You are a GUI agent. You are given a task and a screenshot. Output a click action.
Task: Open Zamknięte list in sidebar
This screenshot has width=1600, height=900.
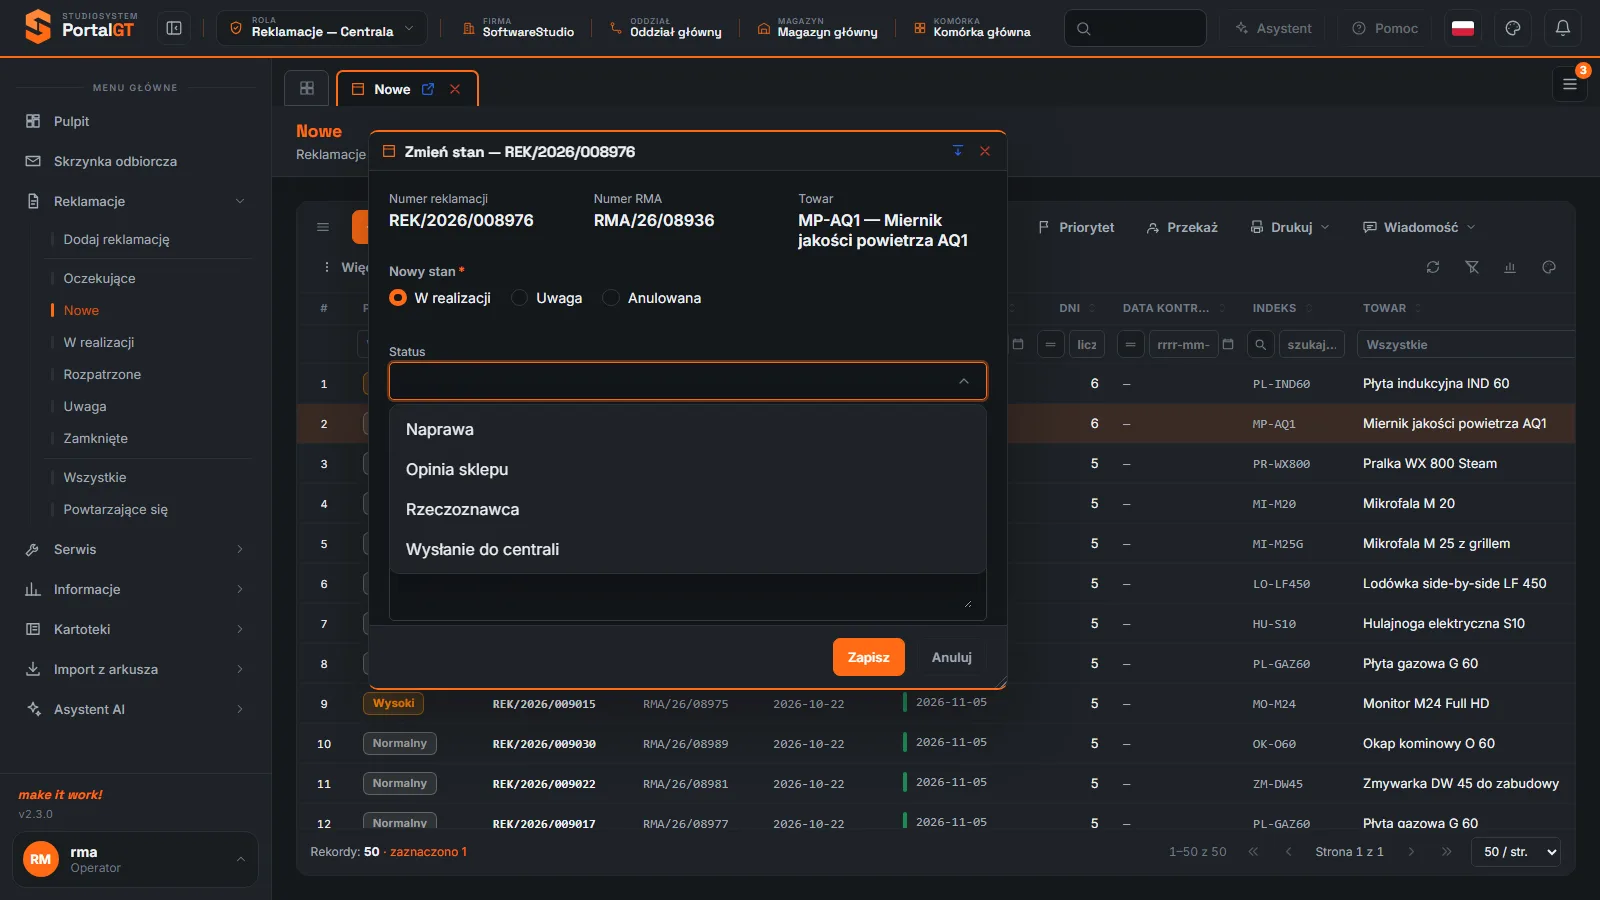[95, 438]
